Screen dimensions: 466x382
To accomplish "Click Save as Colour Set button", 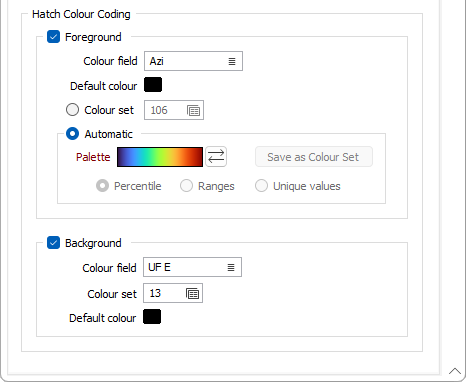I will pyautogui.click(x=314, y=157).
